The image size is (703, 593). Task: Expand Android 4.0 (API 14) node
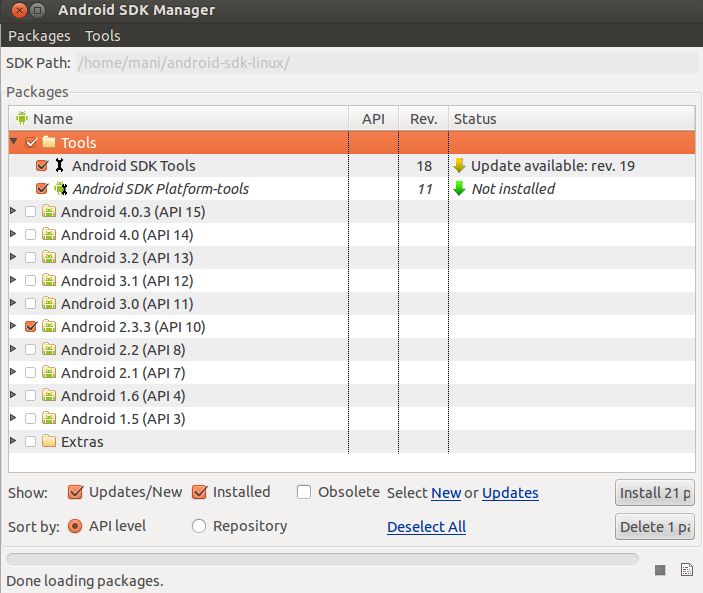[x=13, y=234]
